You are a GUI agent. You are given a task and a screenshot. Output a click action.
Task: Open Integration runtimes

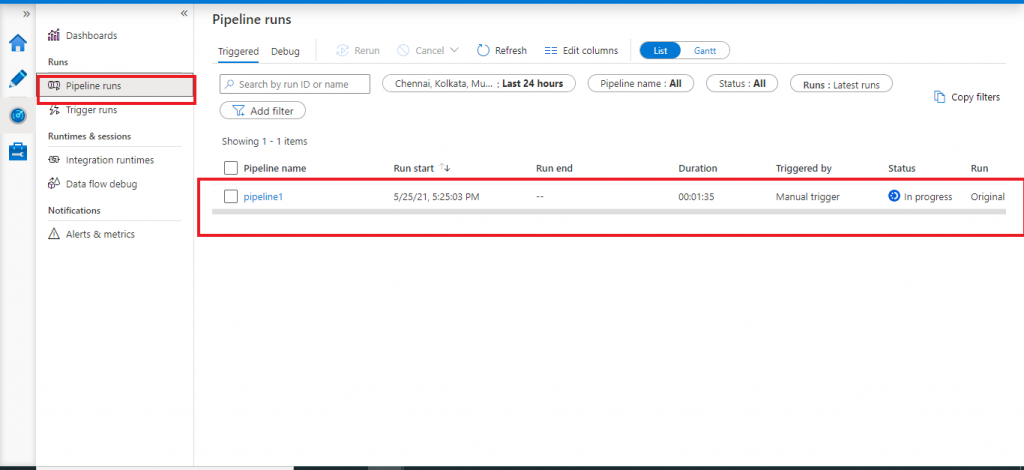click(x=101, y=160)
